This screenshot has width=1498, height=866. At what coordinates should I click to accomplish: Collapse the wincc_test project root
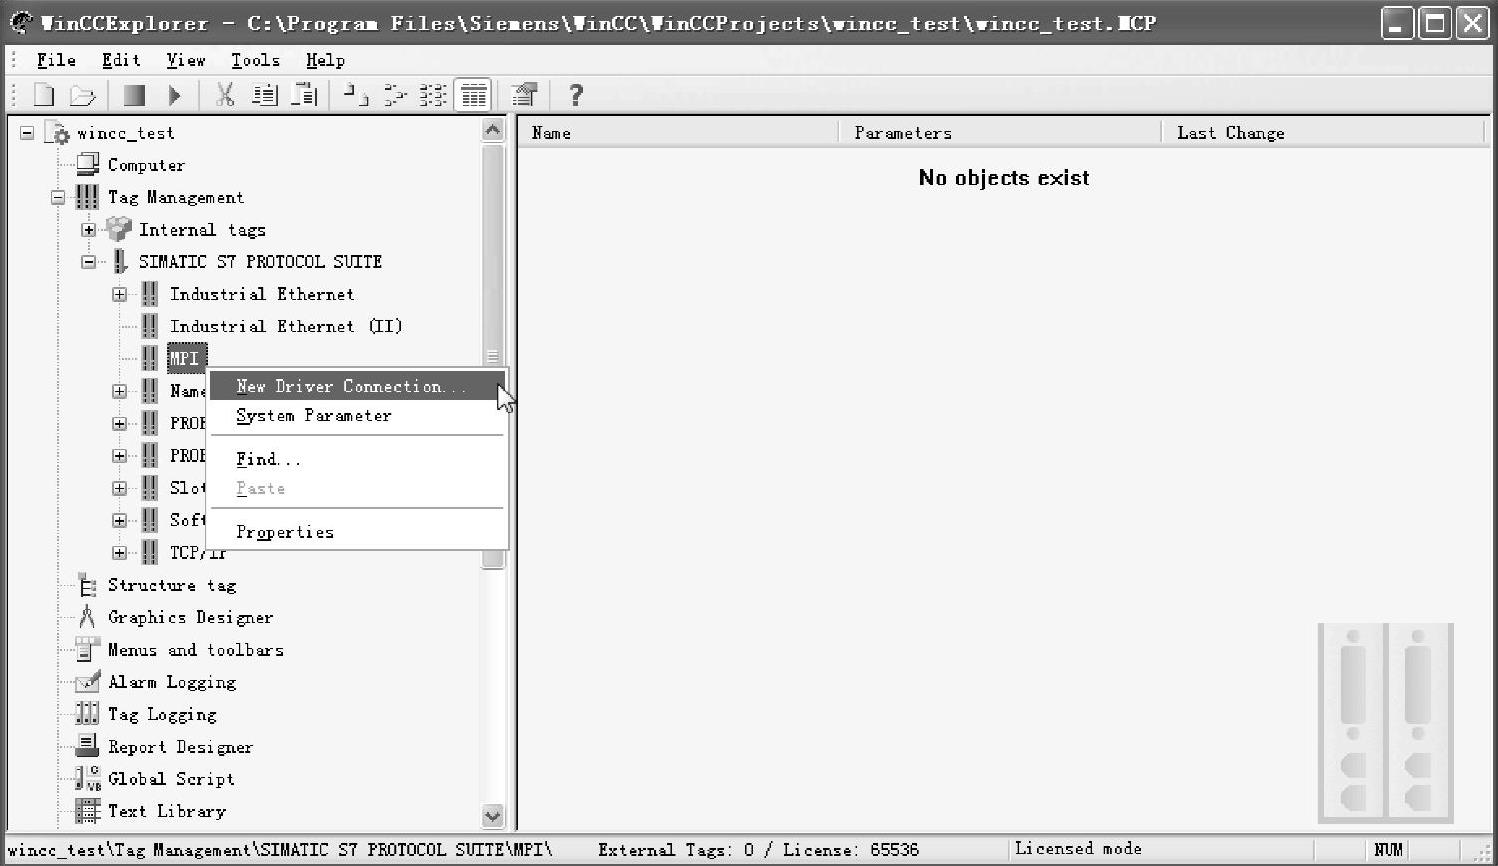(27, 133)
